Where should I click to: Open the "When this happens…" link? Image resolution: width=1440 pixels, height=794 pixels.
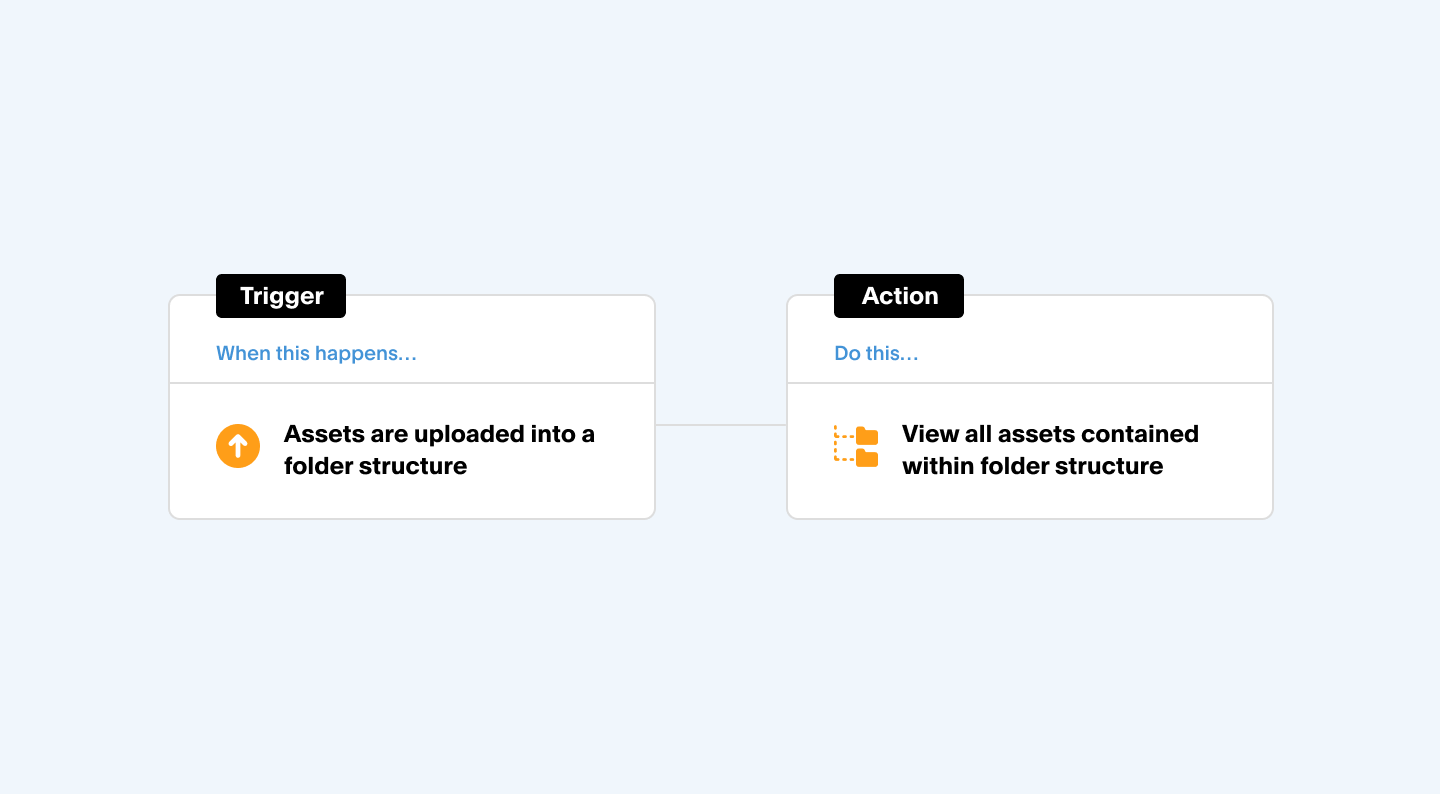(316, 353)
